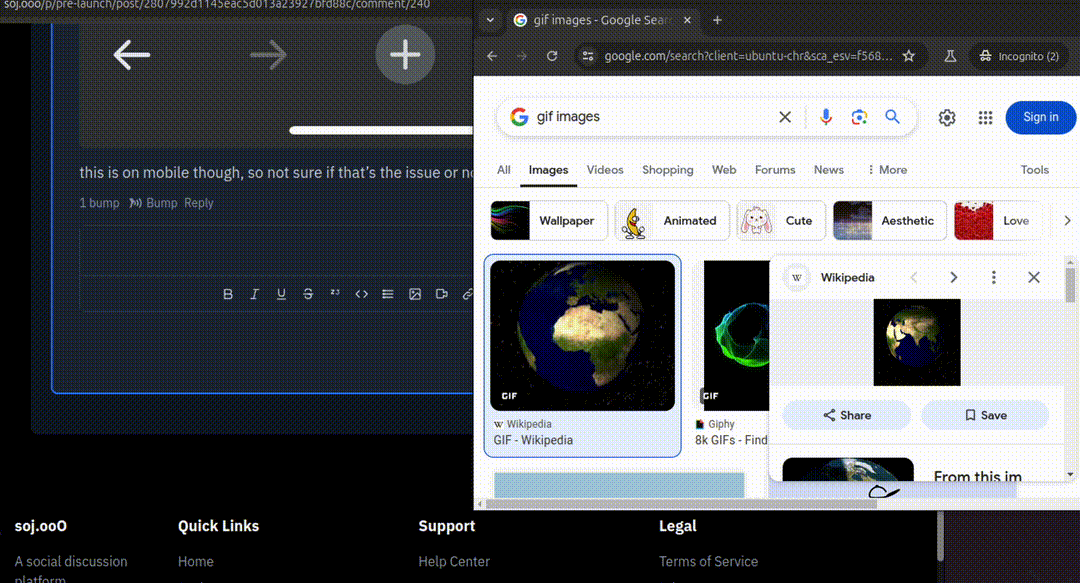
Task: Click the round plus button in the soj.ooO post
Action: click(x=405, y=54)
